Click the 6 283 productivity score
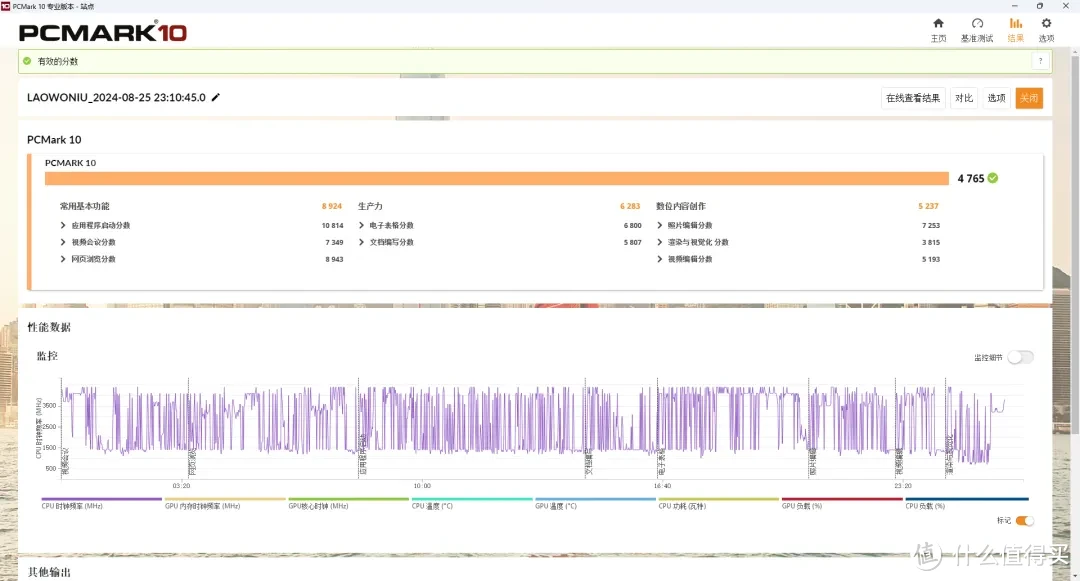Viewport: 1080px width, 581px height. [x=630, y=206]
